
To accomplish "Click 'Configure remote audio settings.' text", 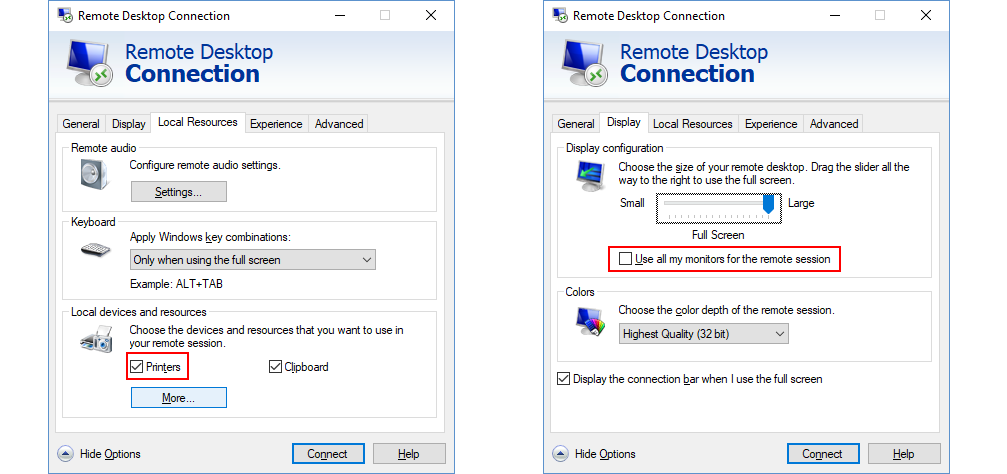I will pos(206,165).
